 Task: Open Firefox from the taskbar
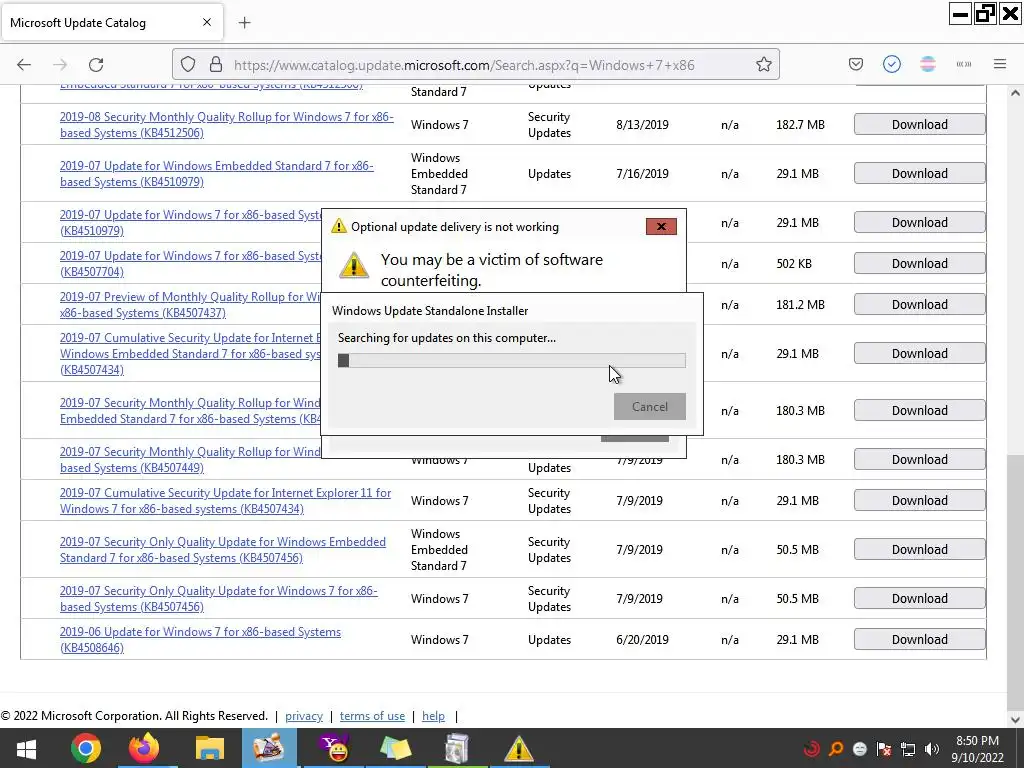(144, 748)
